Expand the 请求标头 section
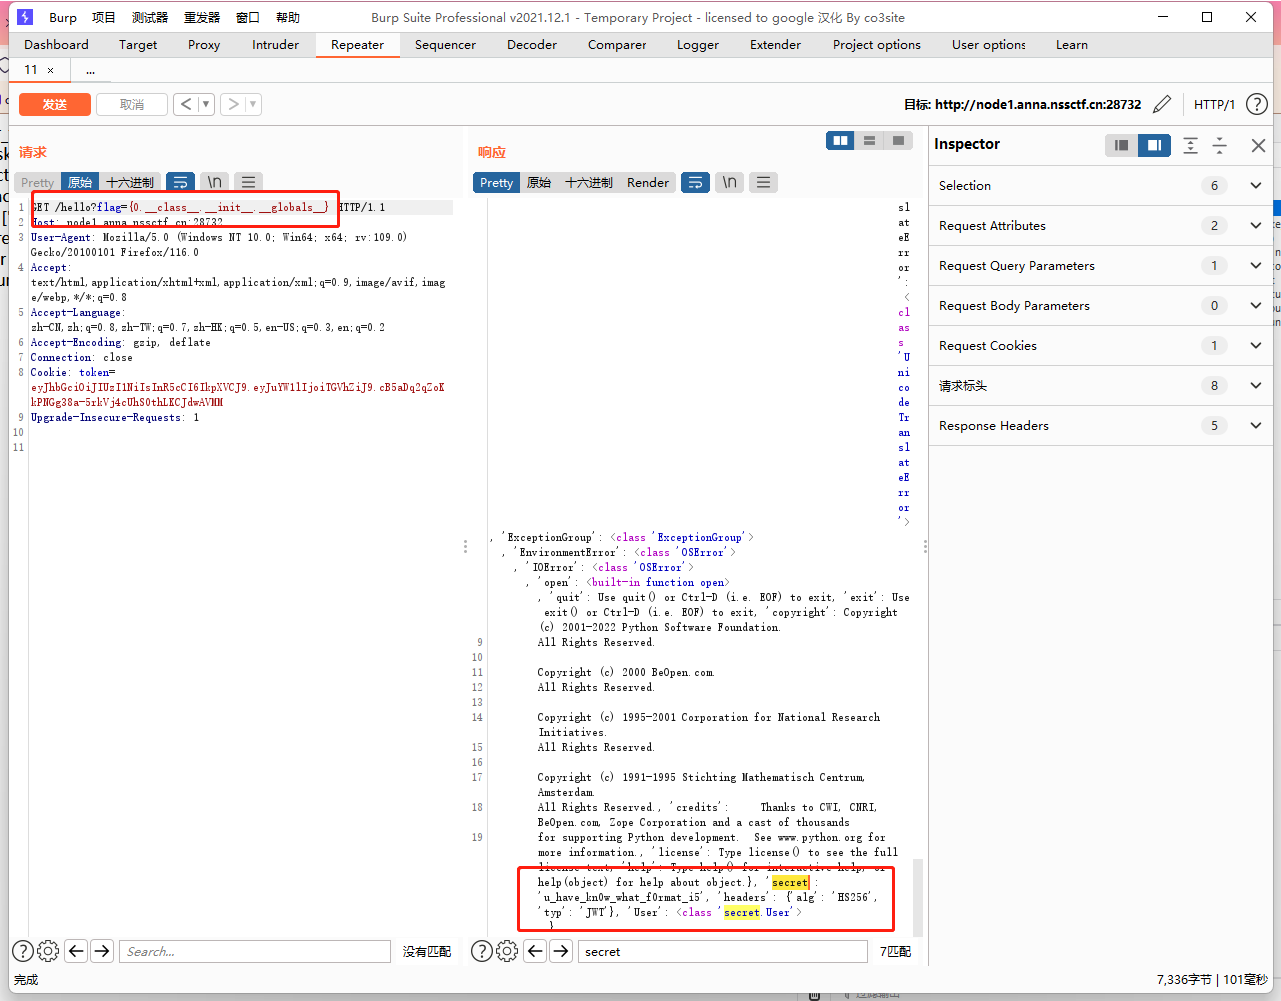 [1102, 385]
